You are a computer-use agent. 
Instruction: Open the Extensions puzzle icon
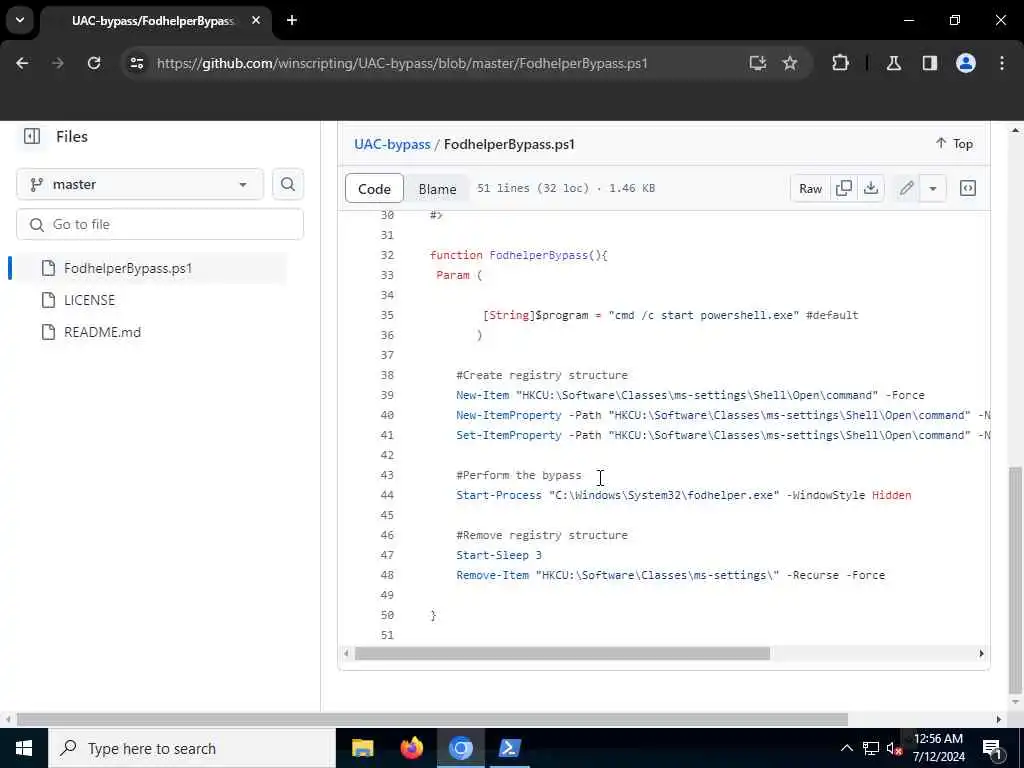click(840, 63)
